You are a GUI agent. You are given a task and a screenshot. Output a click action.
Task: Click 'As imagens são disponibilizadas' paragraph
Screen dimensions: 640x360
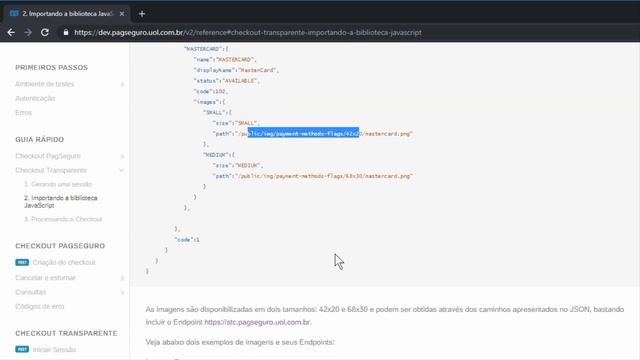pyautogui.click(x=385, y=316)
